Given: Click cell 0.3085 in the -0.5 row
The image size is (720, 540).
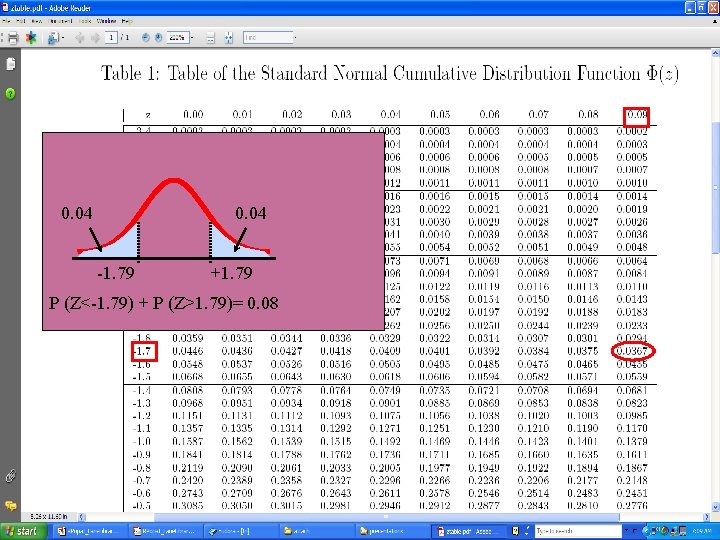Looking at the screenshot, I should point(188,506).
